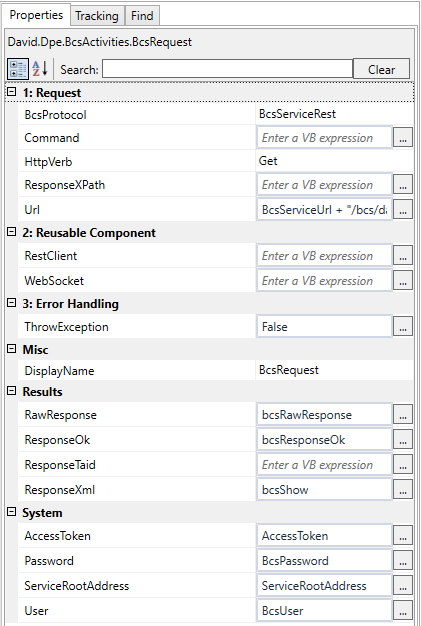Open expression editor for Command property
421x626 pixels.
point(403,138)
